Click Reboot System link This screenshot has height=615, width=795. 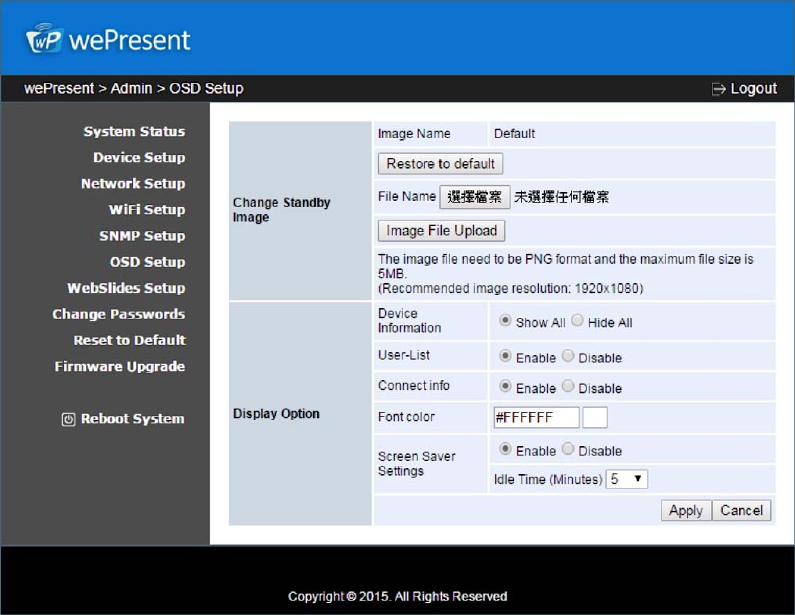tap(133, 419)
